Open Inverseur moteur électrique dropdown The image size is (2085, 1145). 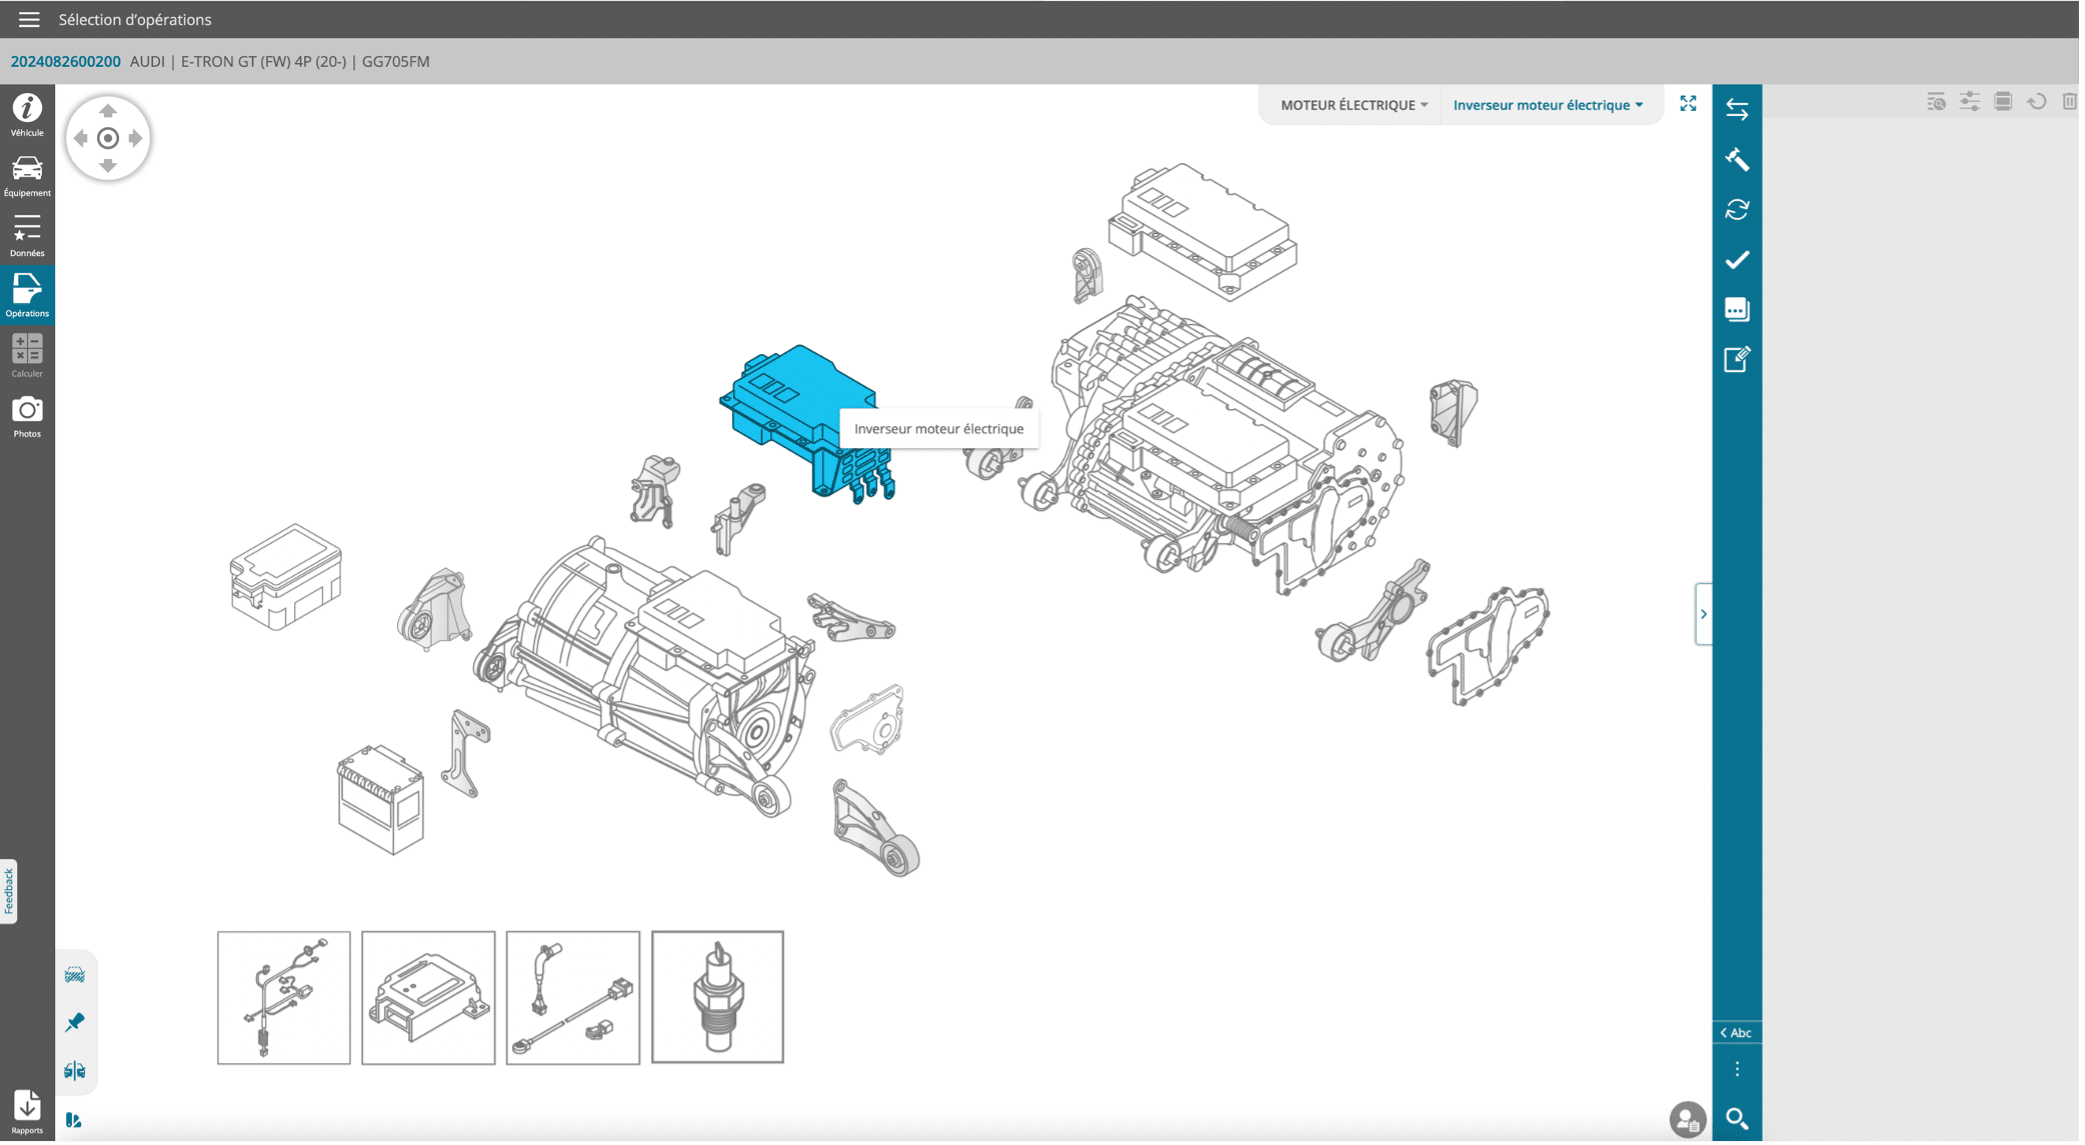tap(1547, 105)
